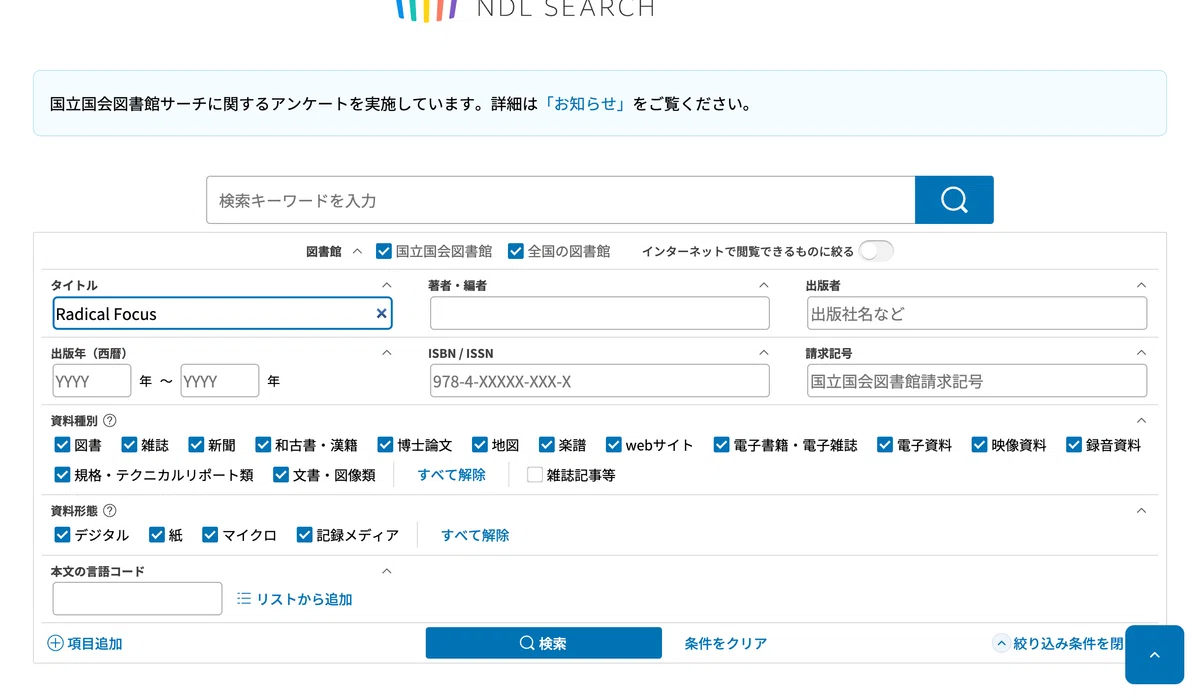Uncheck the 映像資料 checkbox

coord(980,445)
